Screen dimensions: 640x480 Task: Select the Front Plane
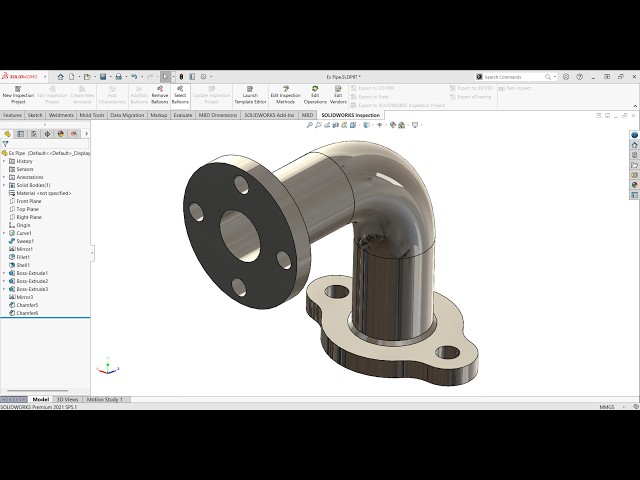[25, 201]
